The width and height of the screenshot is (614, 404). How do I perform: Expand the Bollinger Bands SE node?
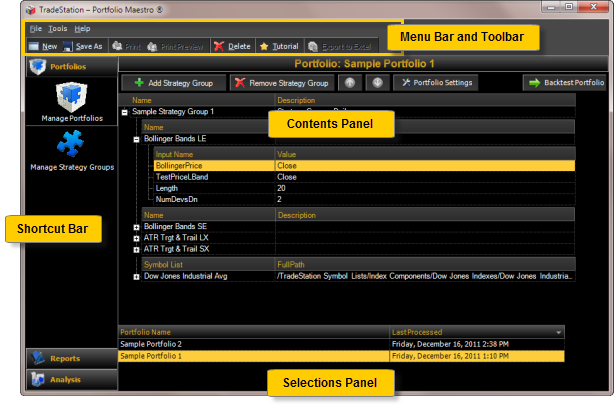click(136, 227)
